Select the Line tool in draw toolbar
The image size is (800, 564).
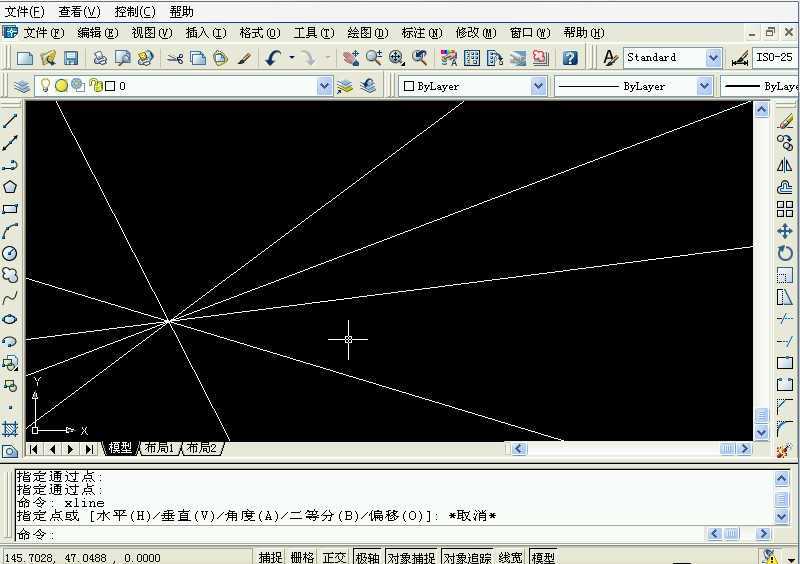(10, 121)
